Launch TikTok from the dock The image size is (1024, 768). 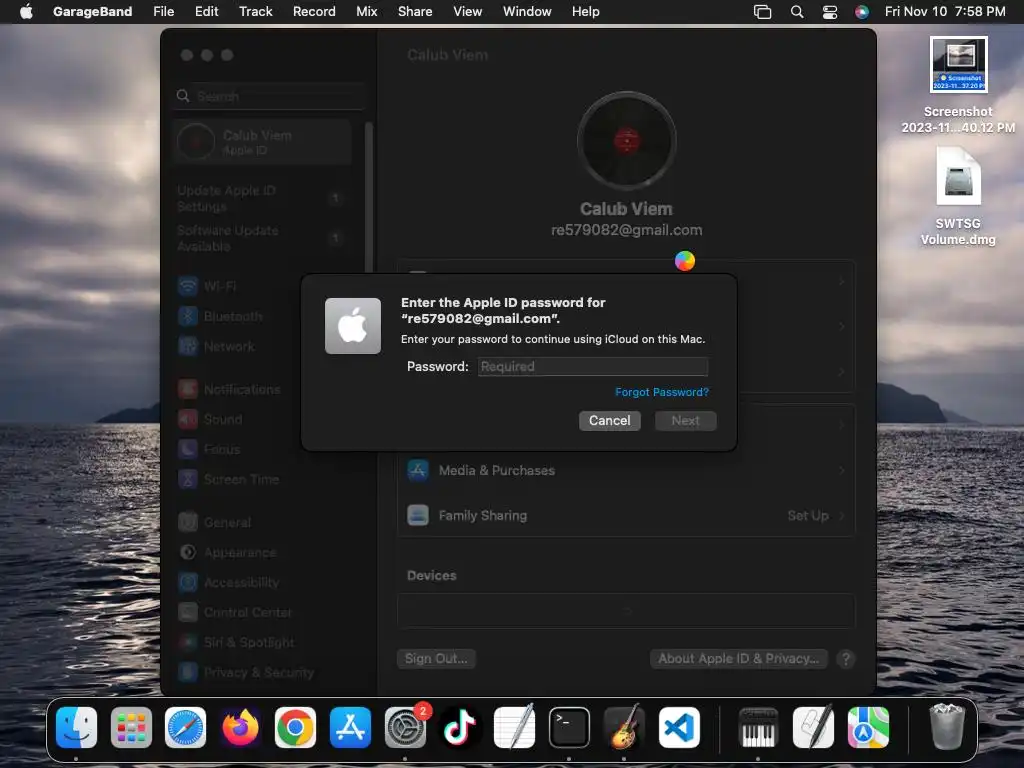pos(460,727)
